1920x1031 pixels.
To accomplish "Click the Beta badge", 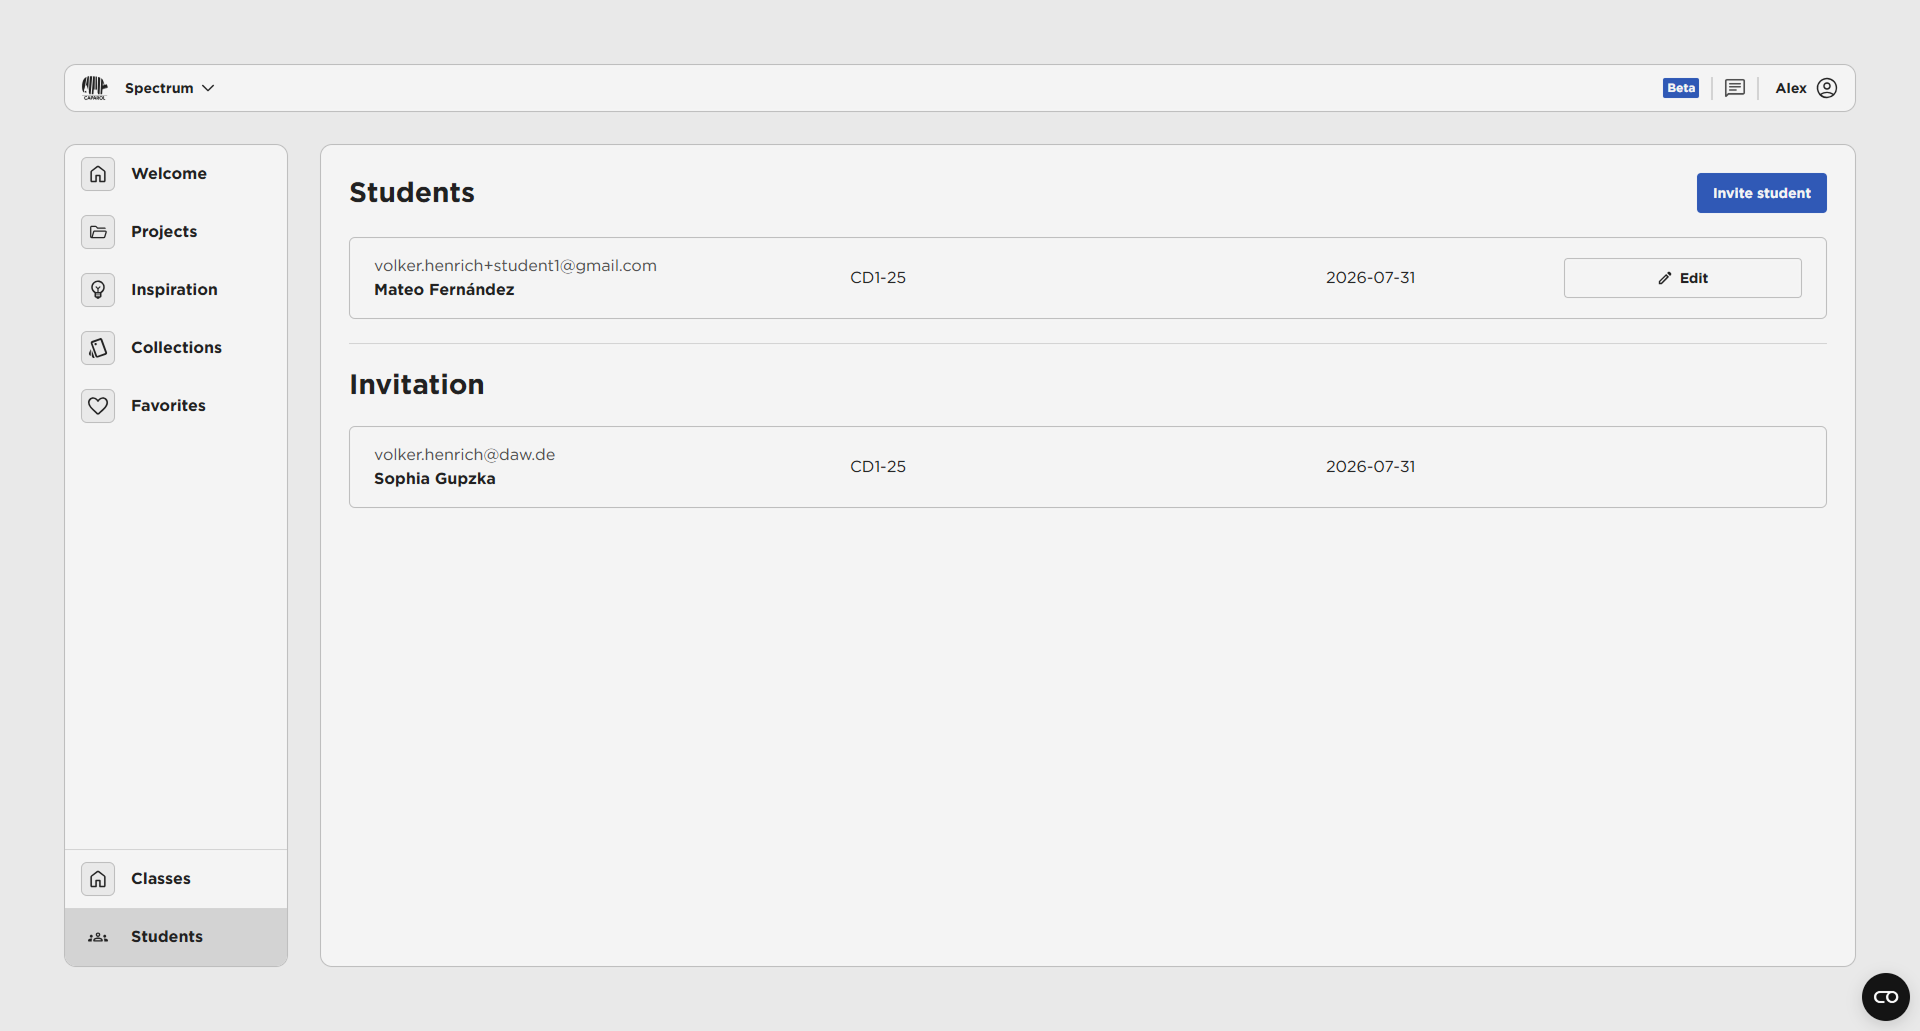I will click(x=1680, y=88).
